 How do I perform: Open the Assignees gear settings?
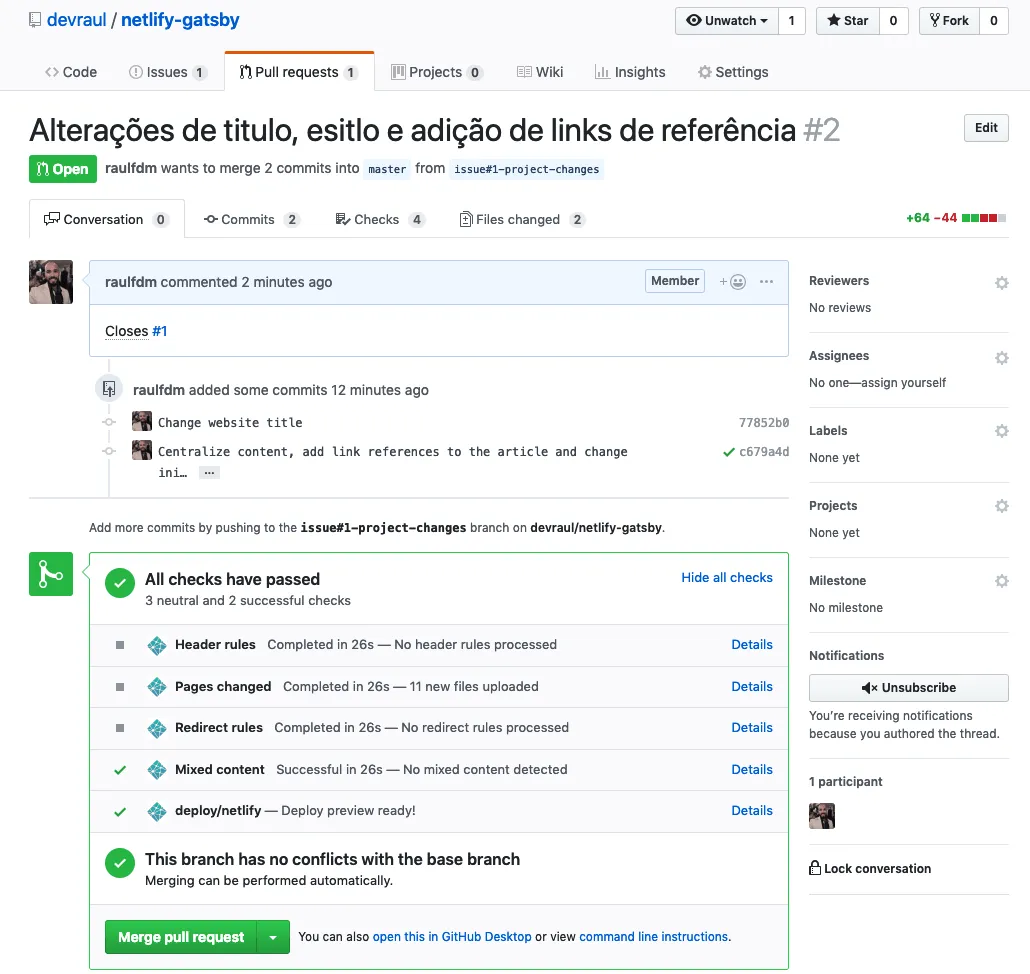pyautogui.click(x=1001, y=358)
